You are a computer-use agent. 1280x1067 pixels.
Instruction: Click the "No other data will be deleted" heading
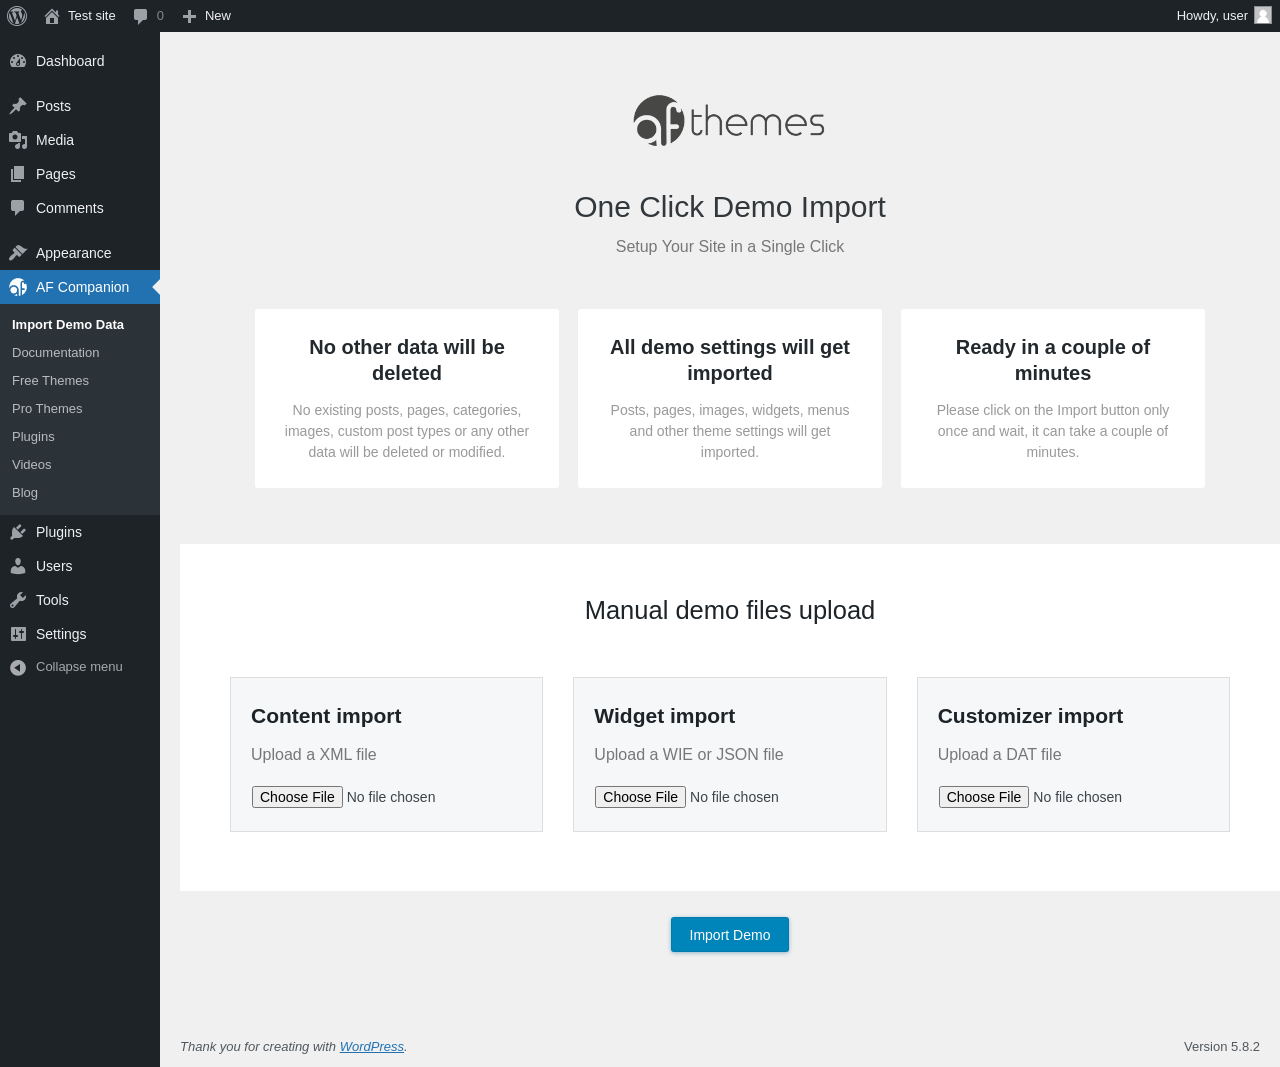pos(407,360)
